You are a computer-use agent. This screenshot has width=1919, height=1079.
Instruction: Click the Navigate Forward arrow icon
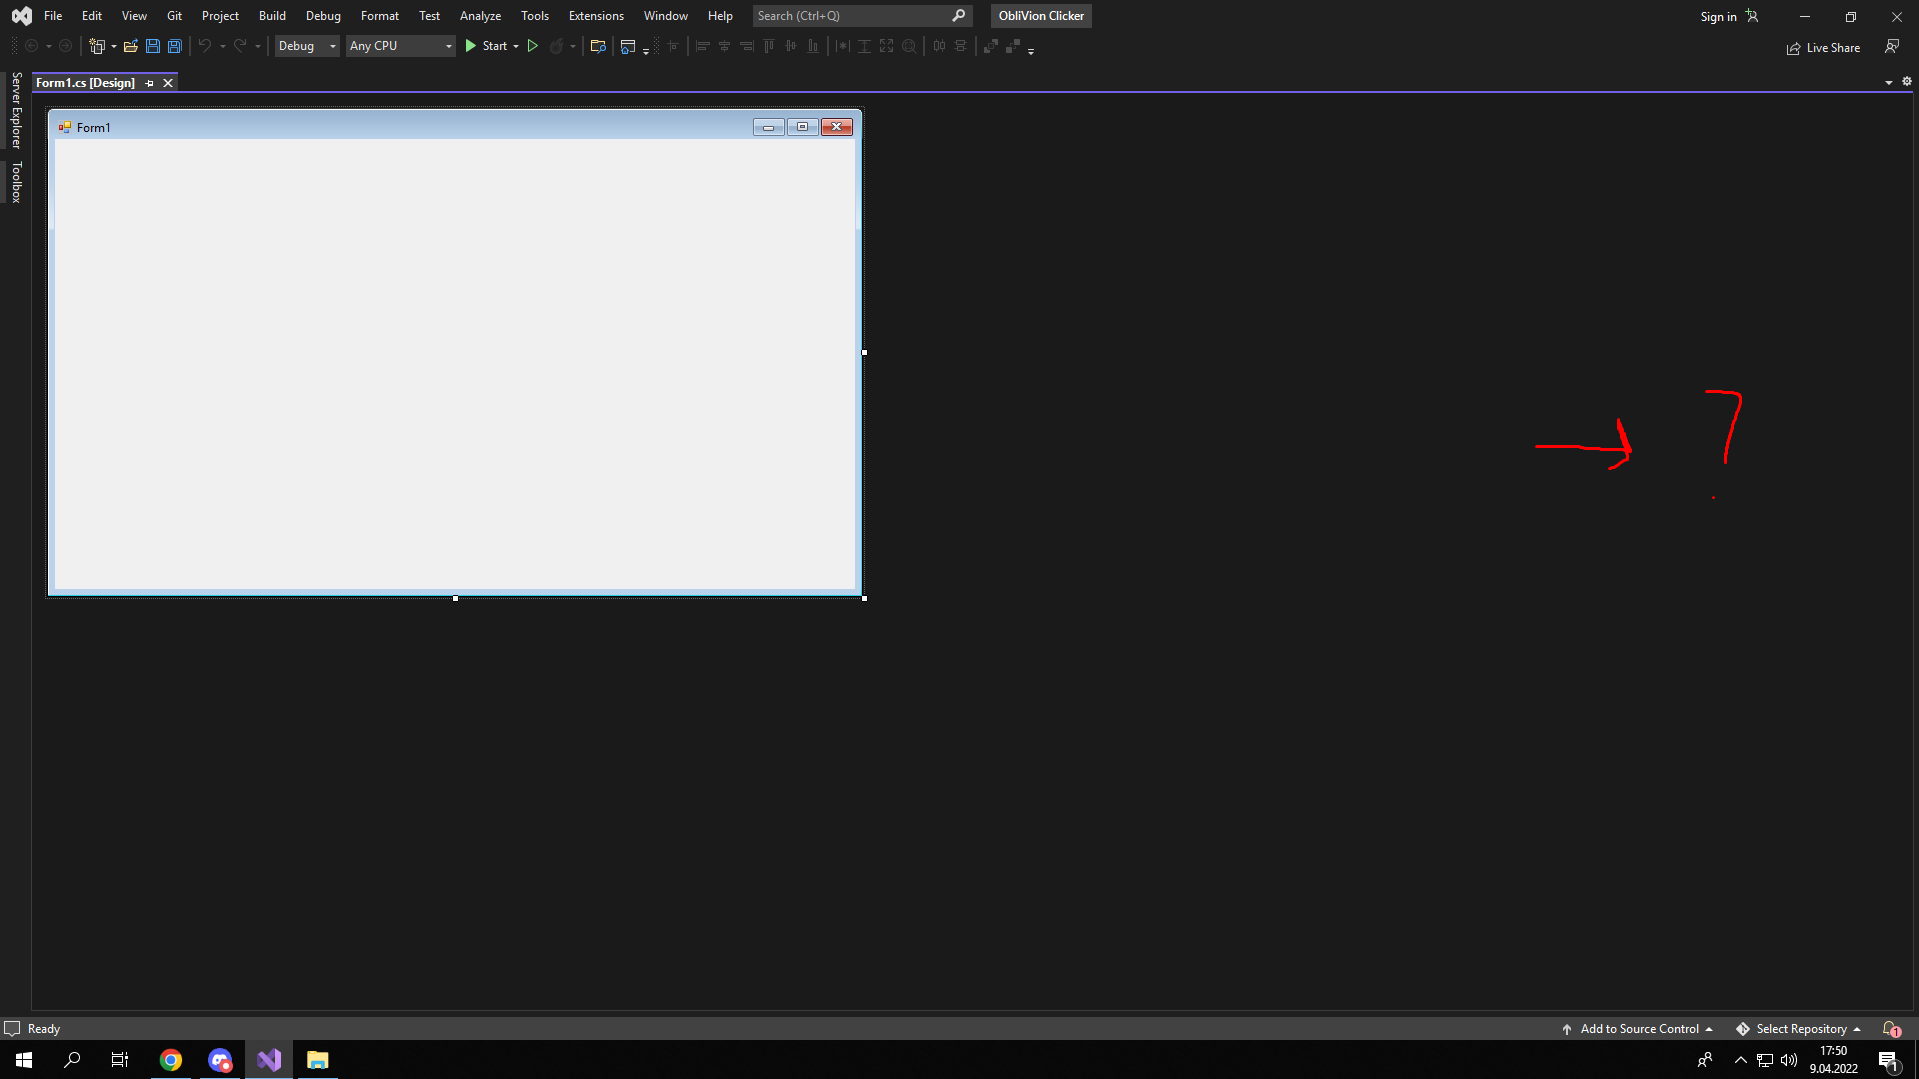coord(65,46)
